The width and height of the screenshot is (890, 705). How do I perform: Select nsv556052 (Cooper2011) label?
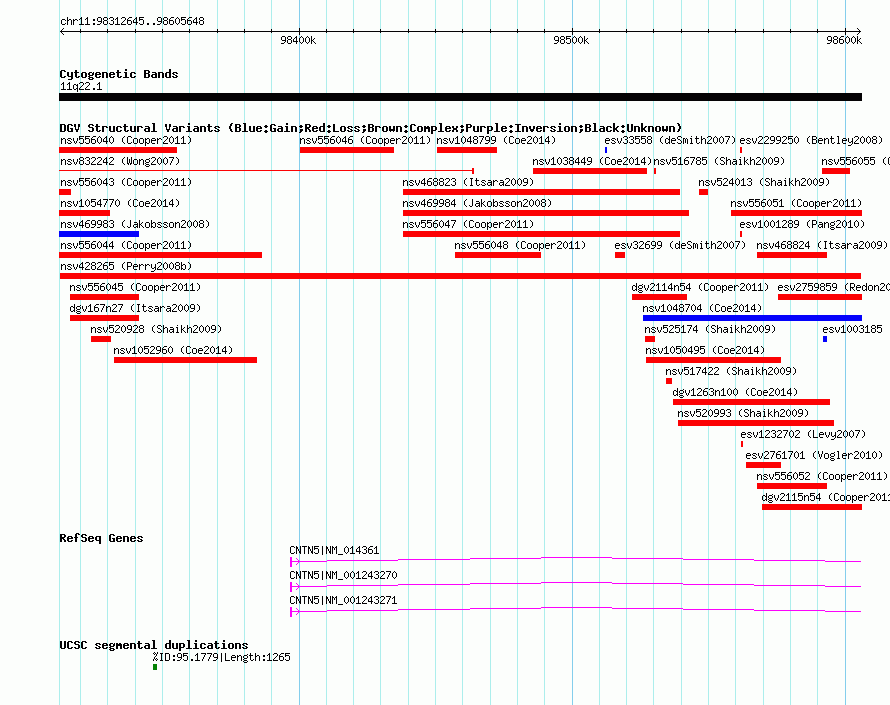click(822, 476)
